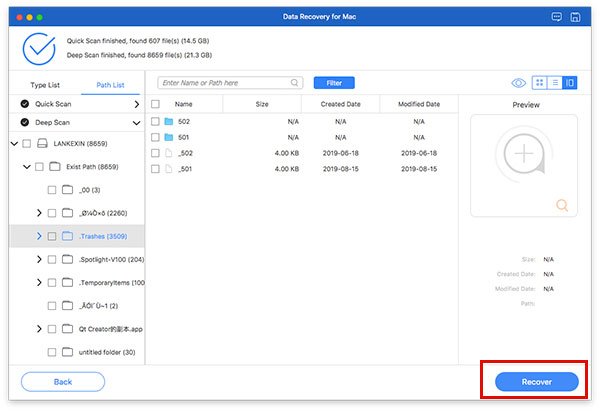This screenshot has height=411, width=600.
Task: Check the select-all box in Name header
Action: [155, 104]
